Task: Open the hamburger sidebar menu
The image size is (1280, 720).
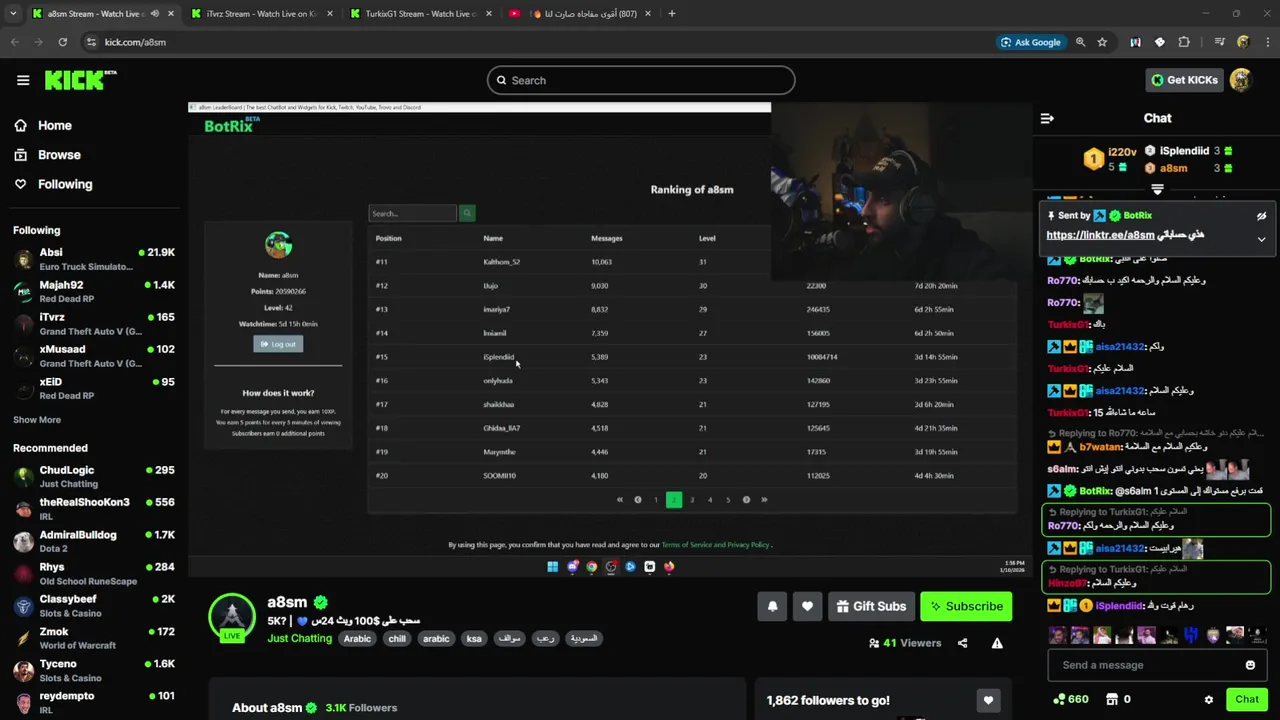Action: pos(23,80)
